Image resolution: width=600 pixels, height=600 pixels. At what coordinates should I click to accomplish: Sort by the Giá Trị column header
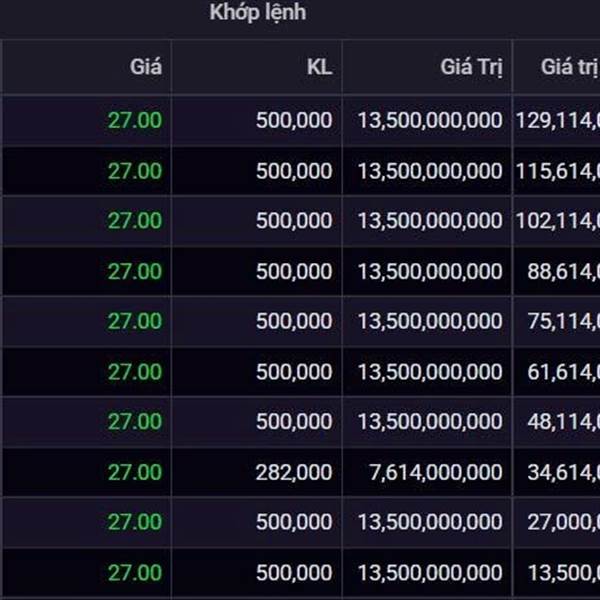(471, 67)
